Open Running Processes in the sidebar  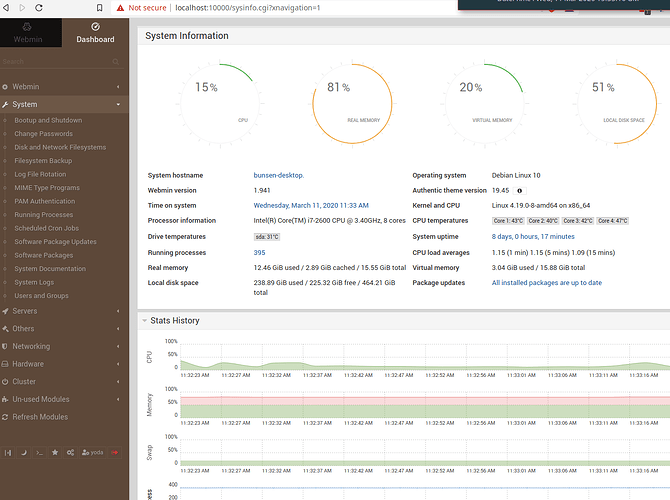point(44,215)
